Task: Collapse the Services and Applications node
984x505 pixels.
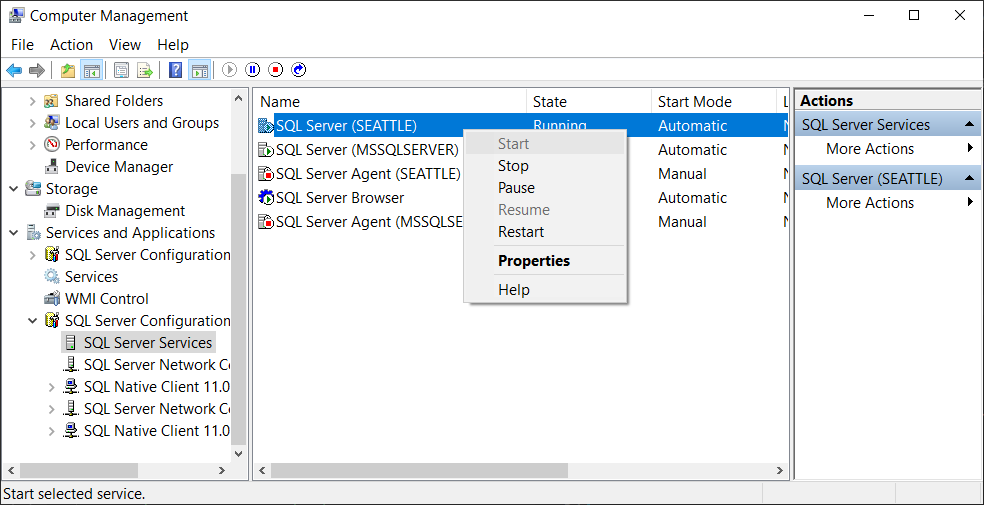Action: [x=14, y=233]
